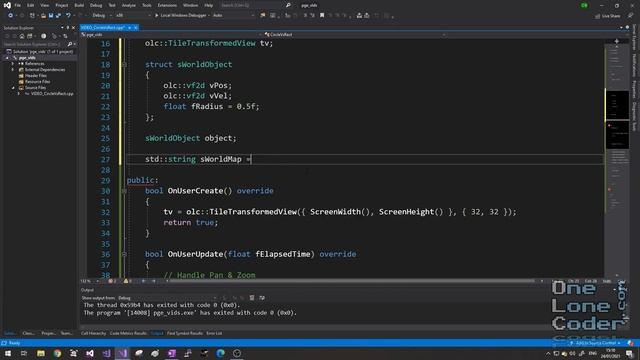Click the error count indicator

[111, 281]
